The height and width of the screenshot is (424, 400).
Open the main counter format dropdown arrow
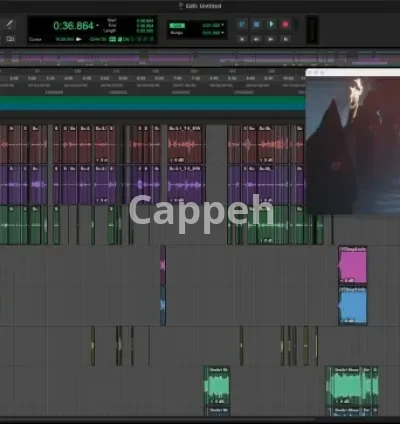[98, 25]
